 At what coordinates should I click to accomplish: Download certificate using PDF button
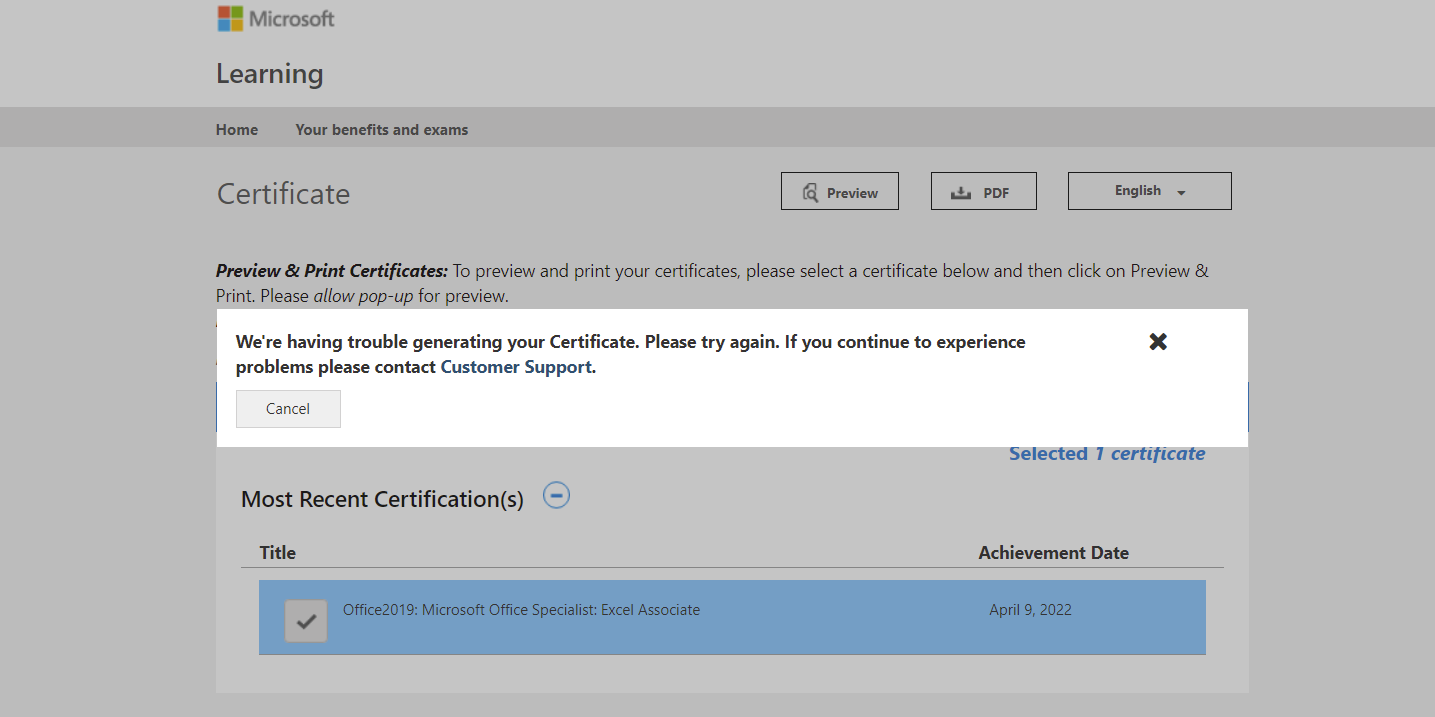(984, 192)
